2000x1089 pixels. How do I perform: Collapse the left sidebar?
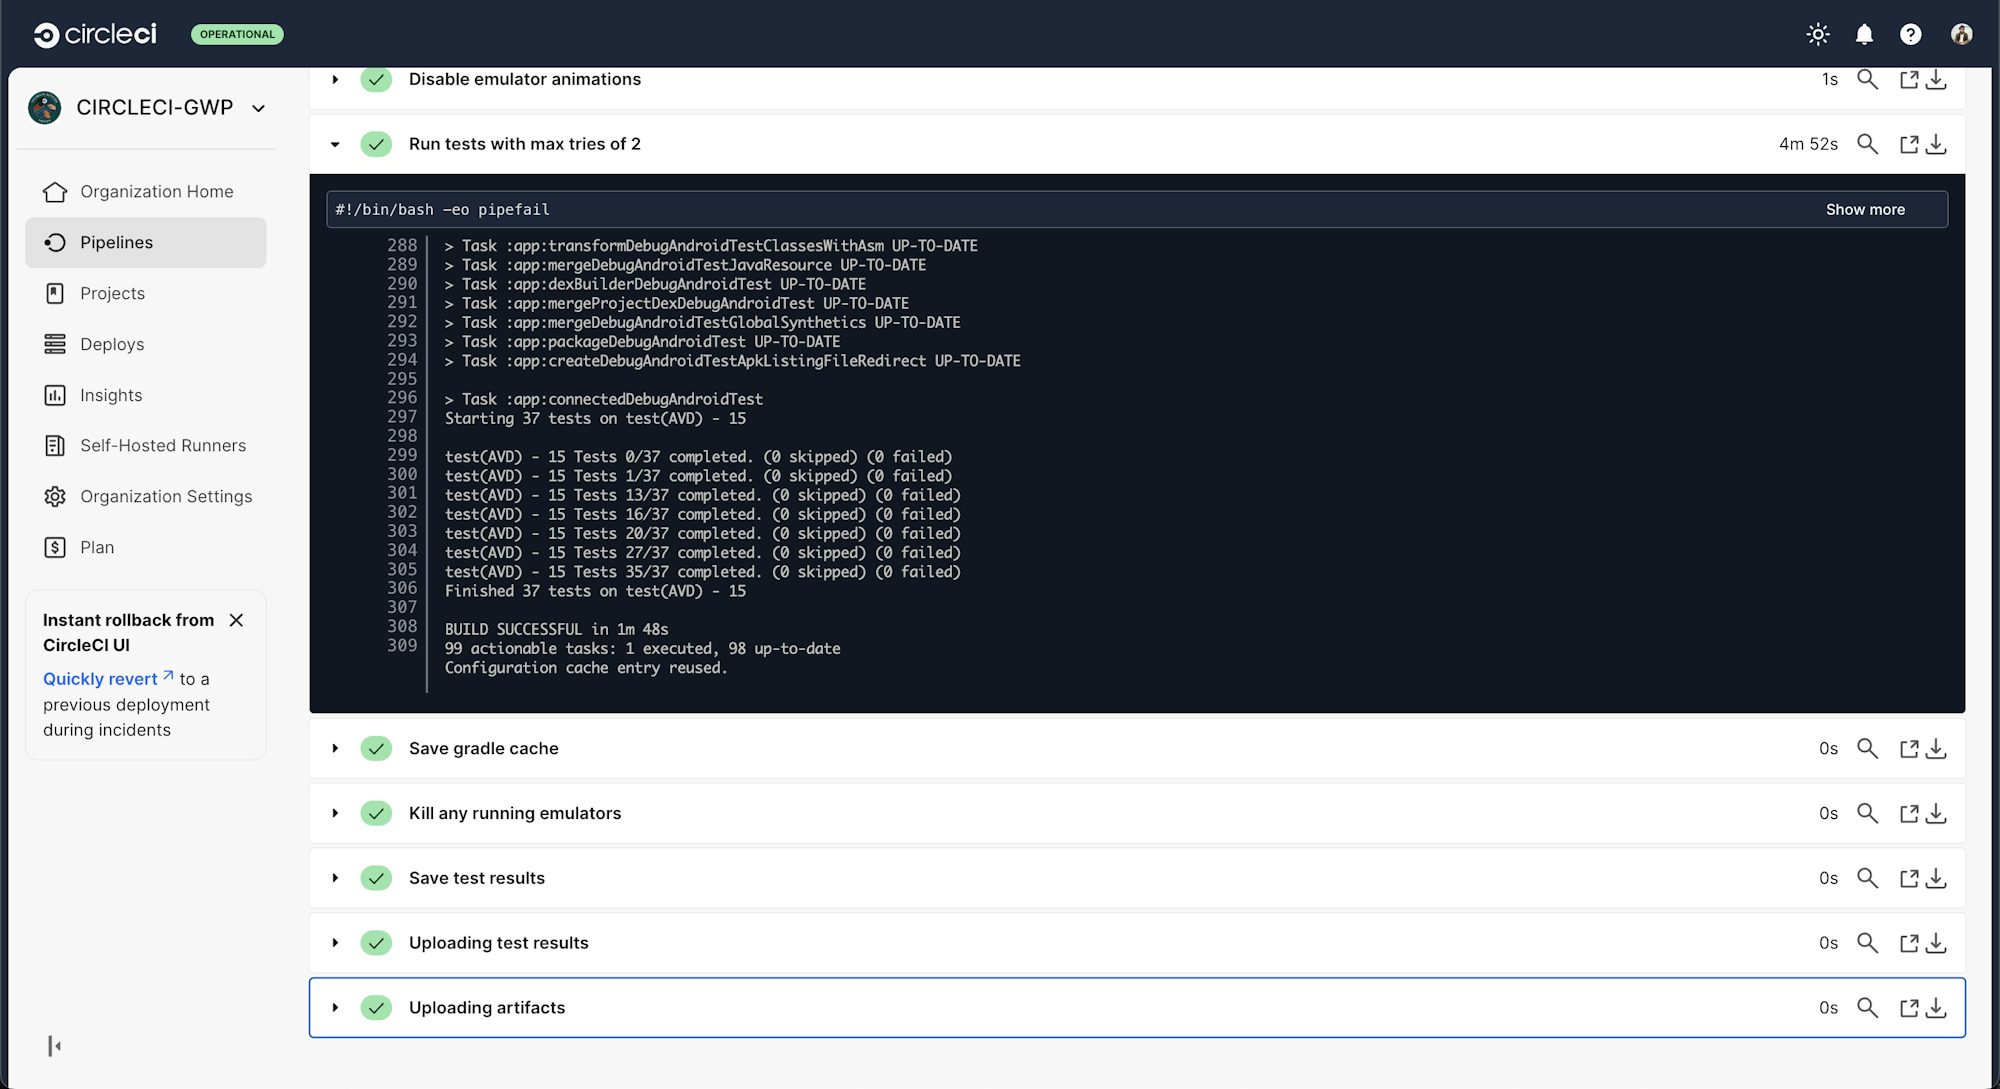[55, 1046]
